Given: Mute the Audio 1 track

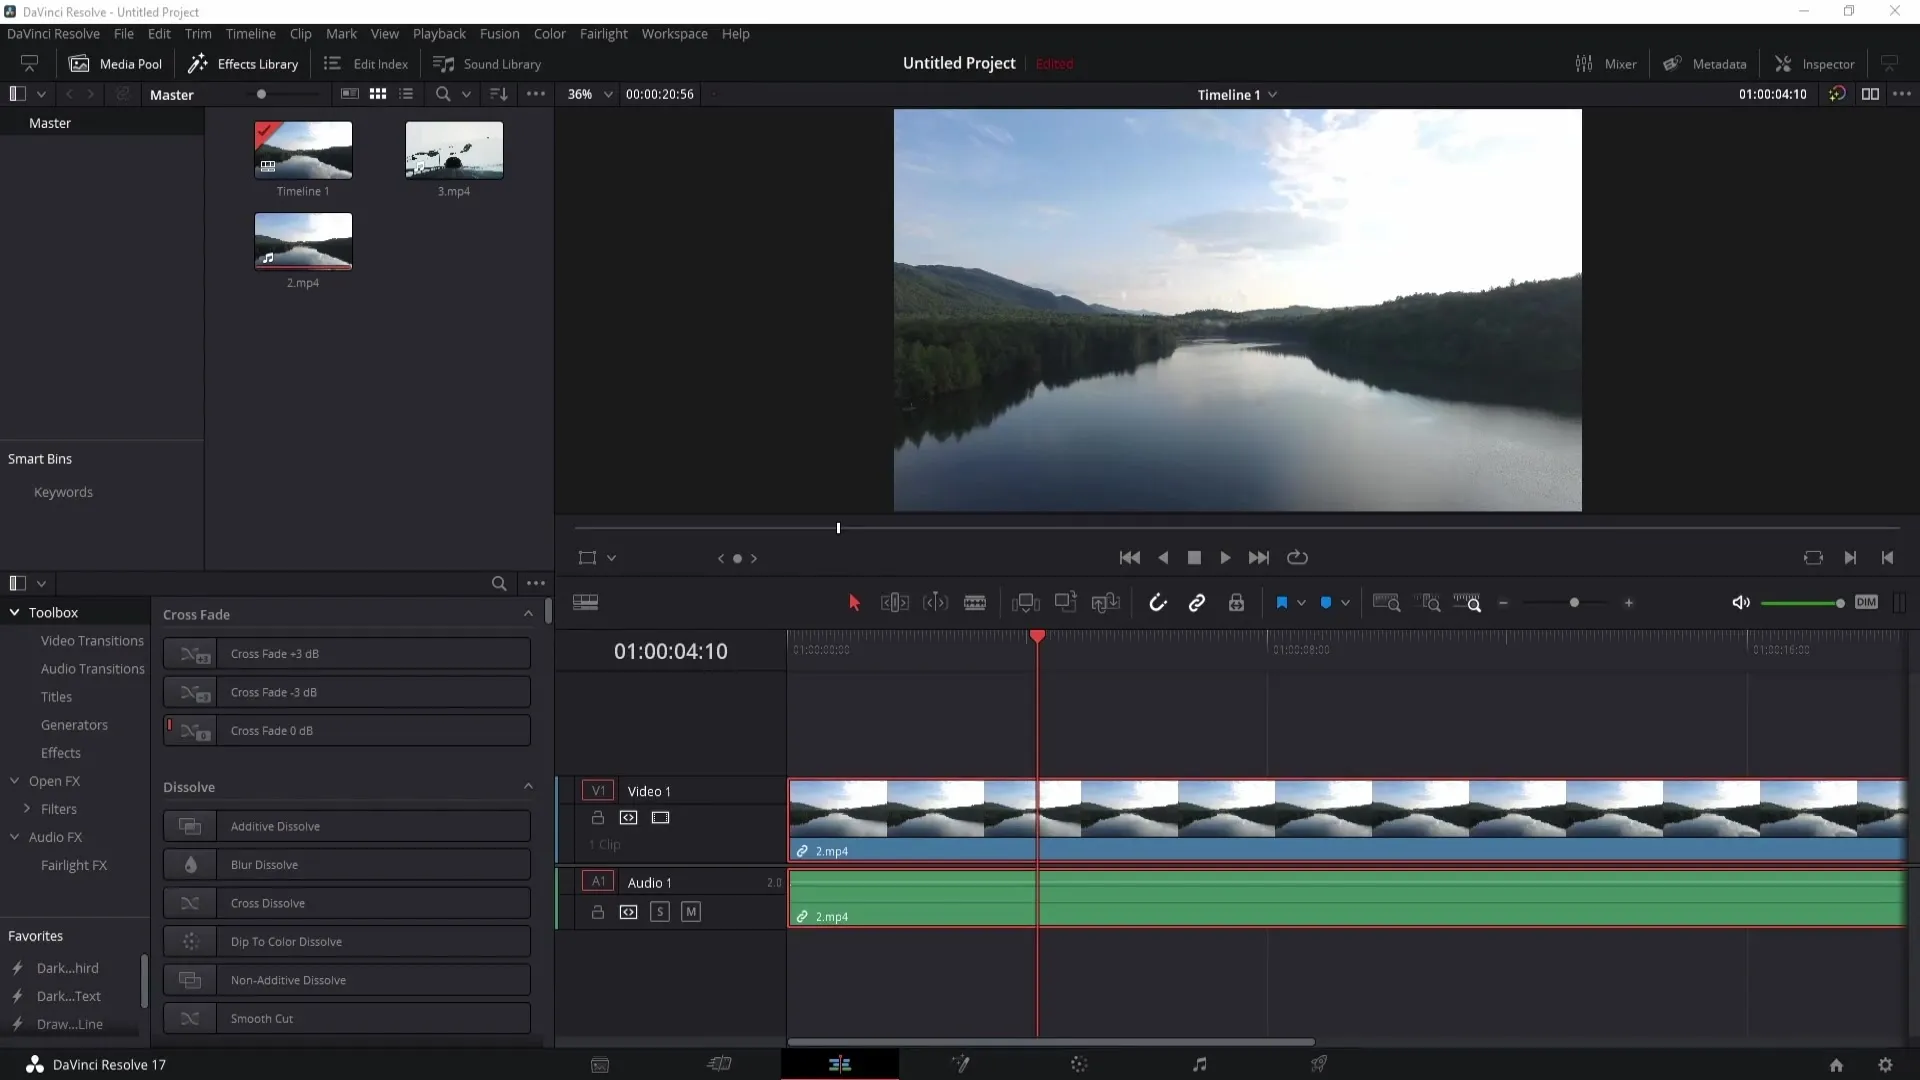Looking at the screenshot, I should (x=691, y=912).
